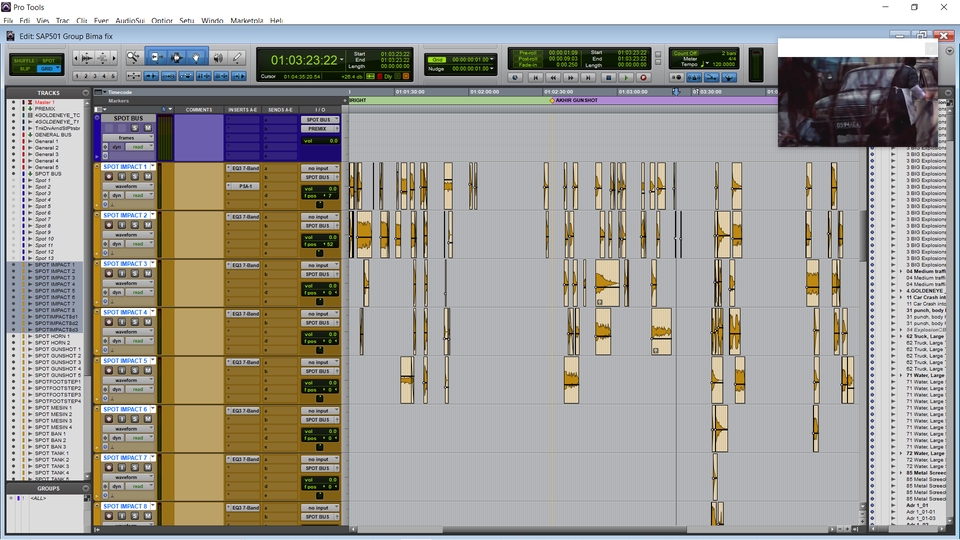Select the Trim tool

(156, 58)
